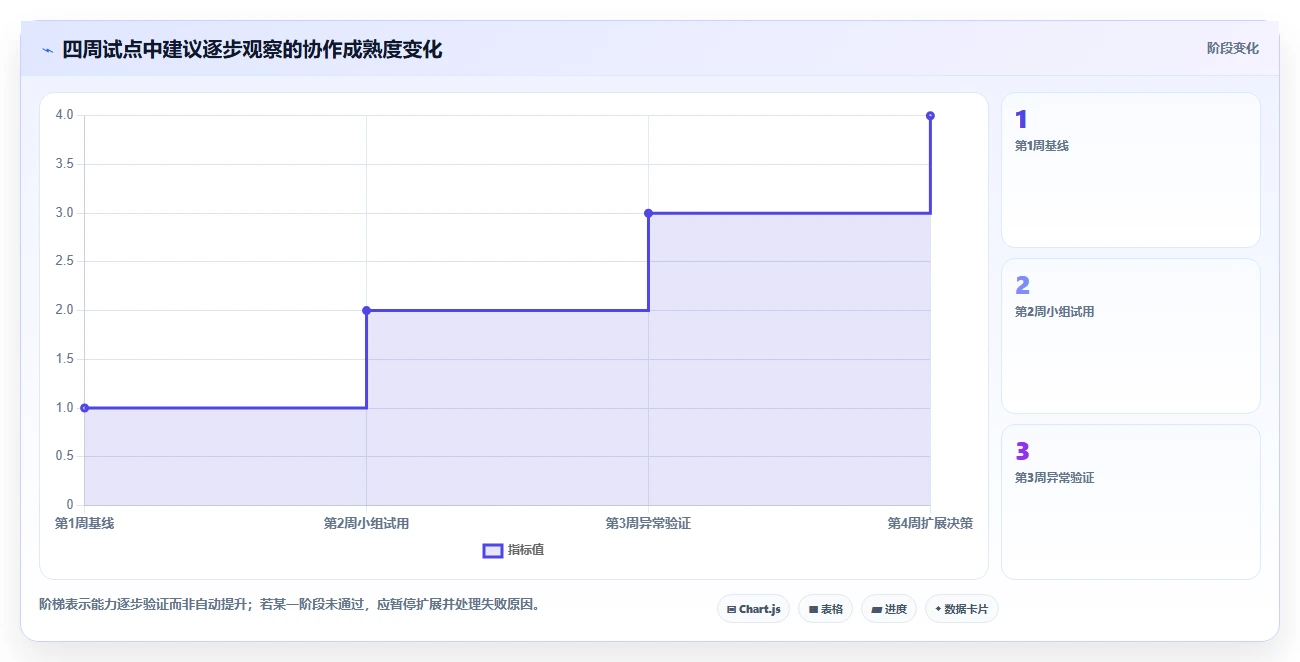
Task: Click the data point at 第1周基线
Action: click(84, 408)
